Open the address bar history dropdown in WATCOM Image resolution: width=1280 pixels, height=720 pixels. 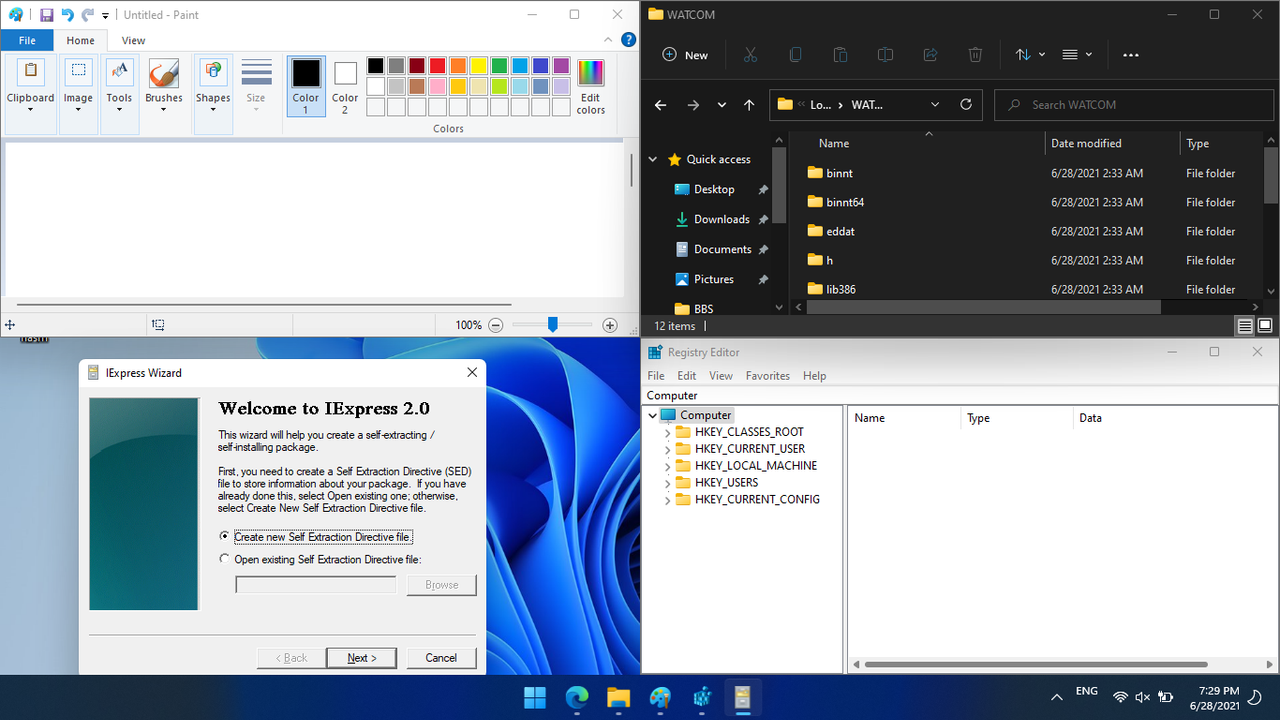point(935,104)
